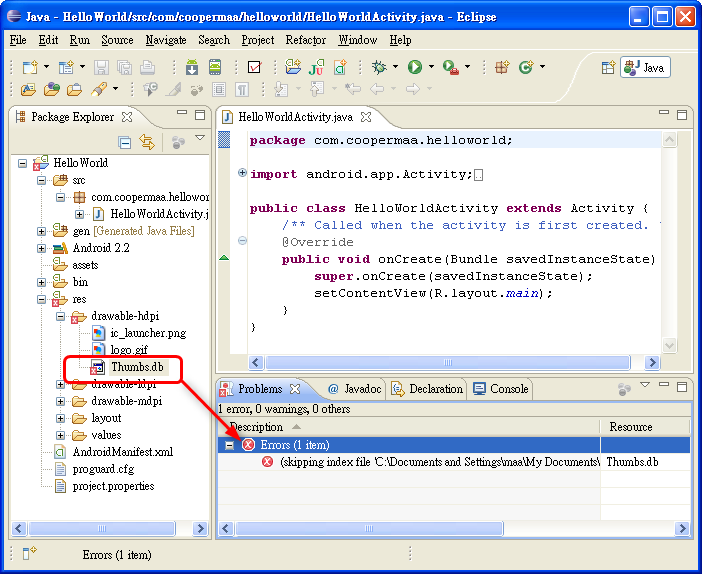Expand the layout folder node
The width and height of the screenshot is (702, 574).
(x=60, y=419)
